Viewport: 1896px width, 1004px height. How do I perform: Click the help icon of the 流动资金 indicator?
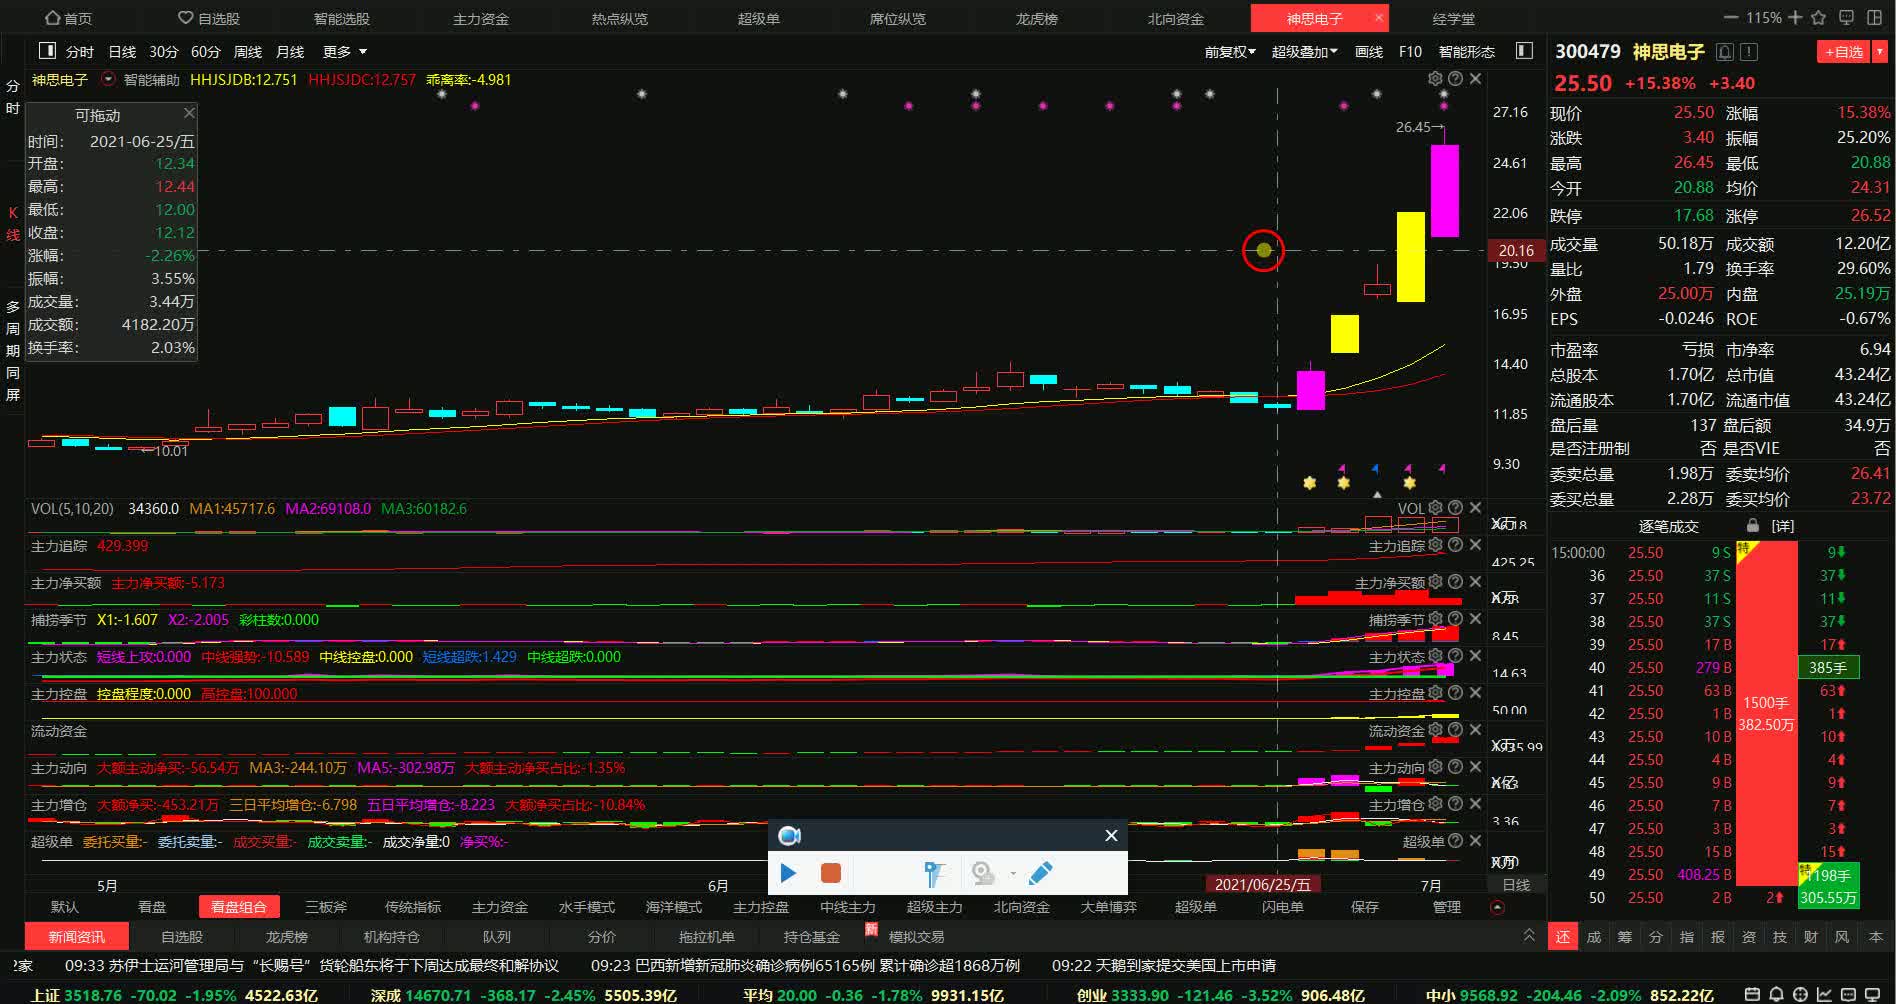(1455, 730)
